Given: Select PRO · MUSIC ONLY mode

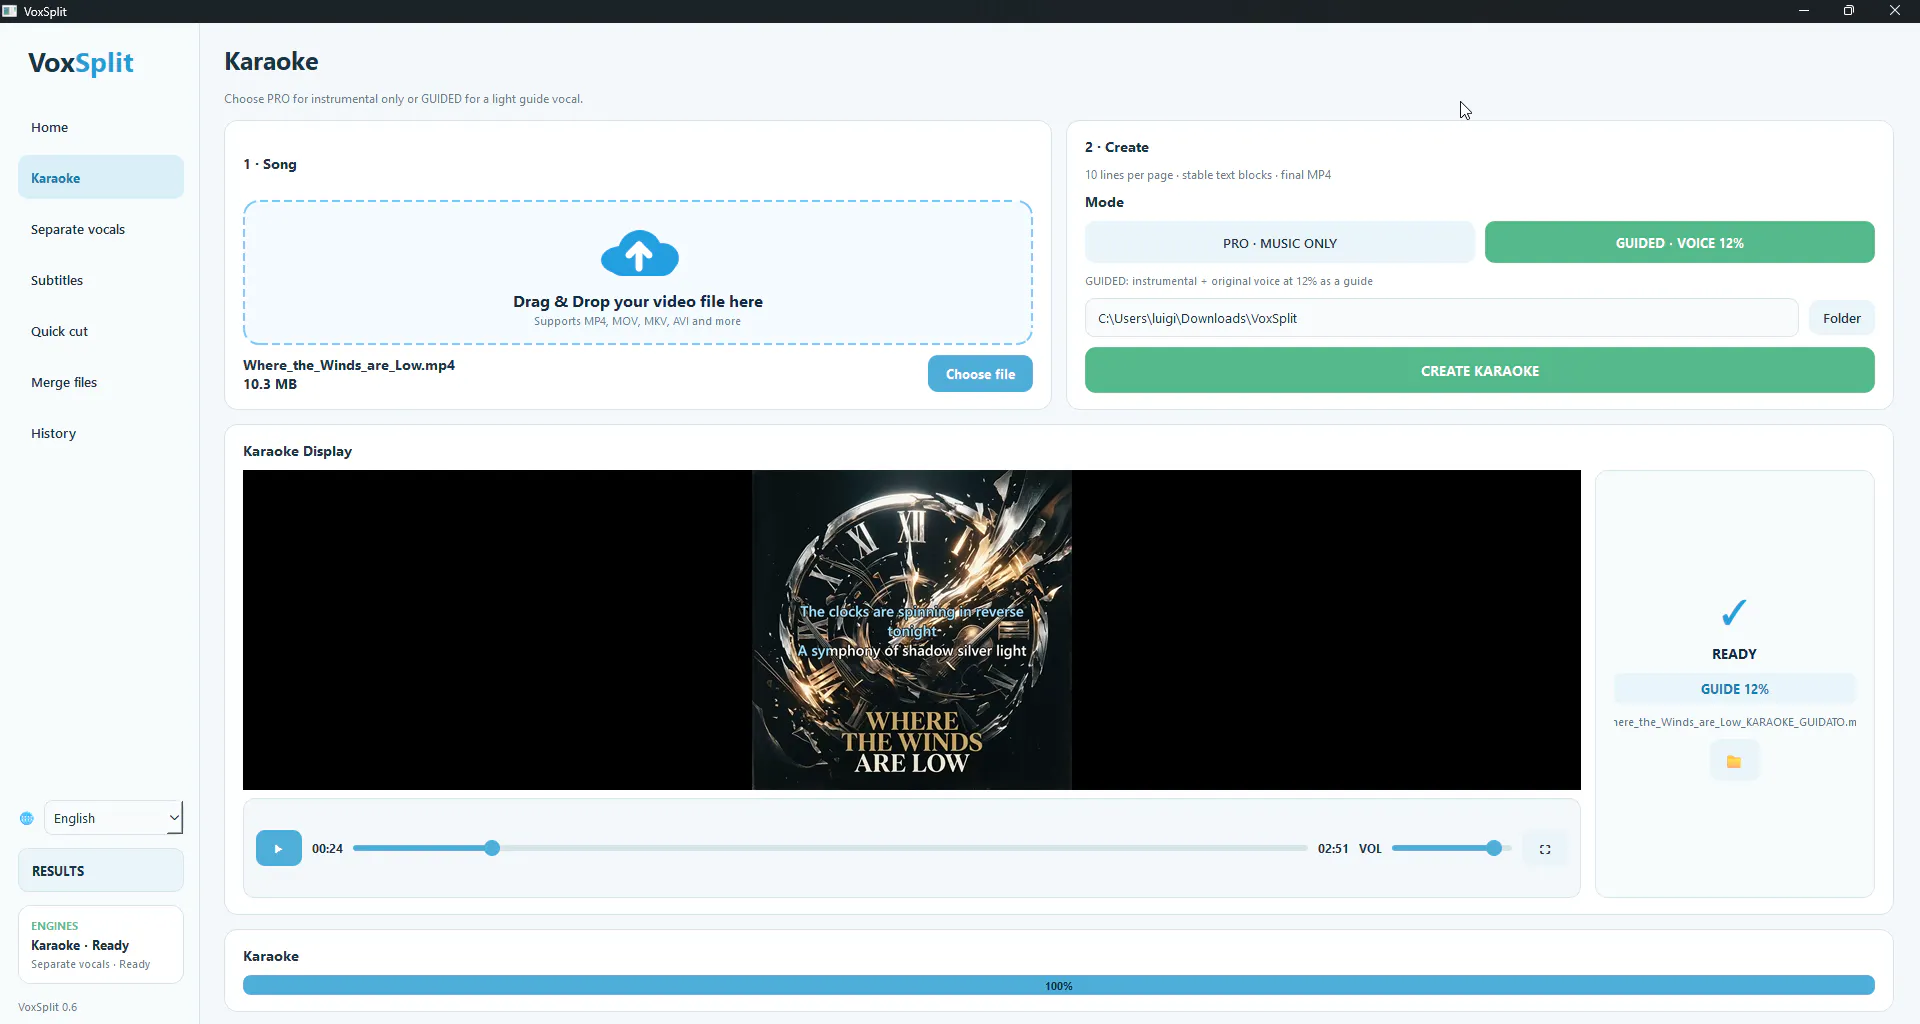Looking at the screenshot, I should [1280, 243].
